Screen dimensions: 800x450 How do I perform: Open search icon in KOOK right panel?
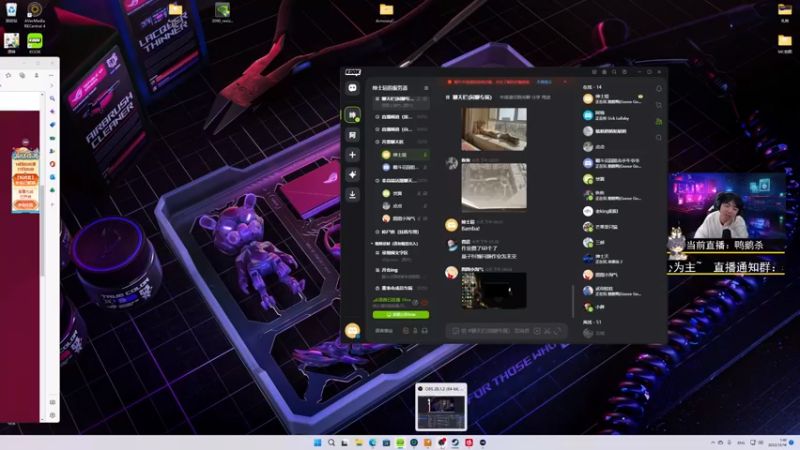[x=659, y=138]
